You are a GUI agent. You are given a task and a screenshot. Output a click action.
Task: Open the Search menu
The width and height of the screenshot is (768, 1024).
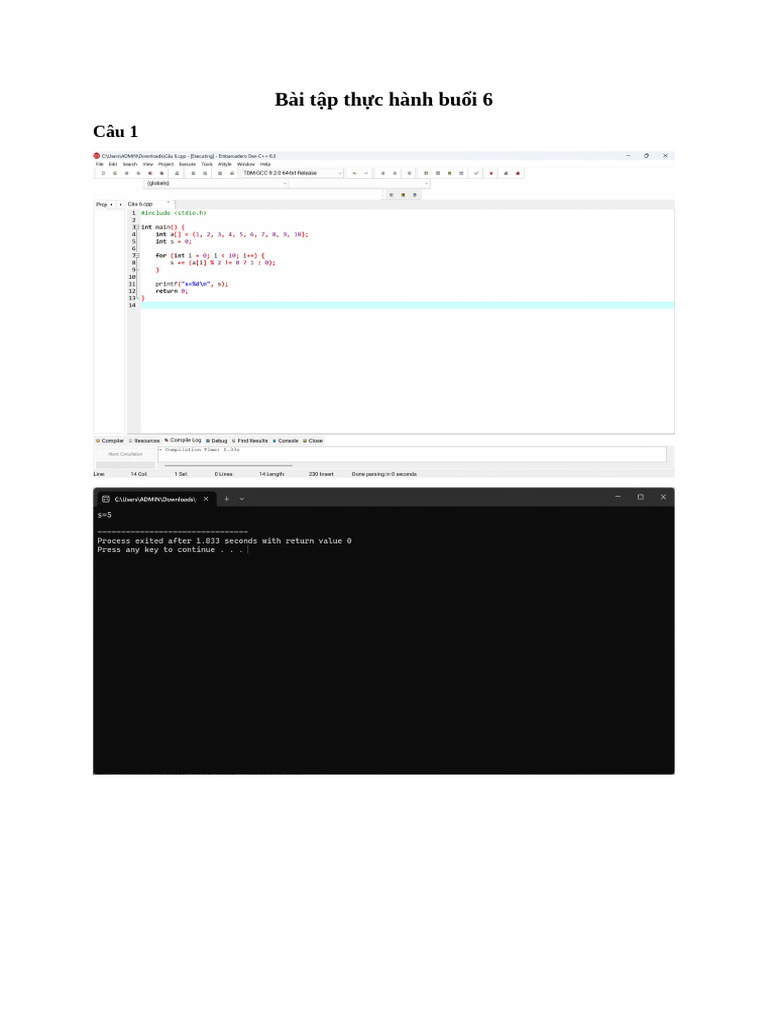(x=130, y=164)
